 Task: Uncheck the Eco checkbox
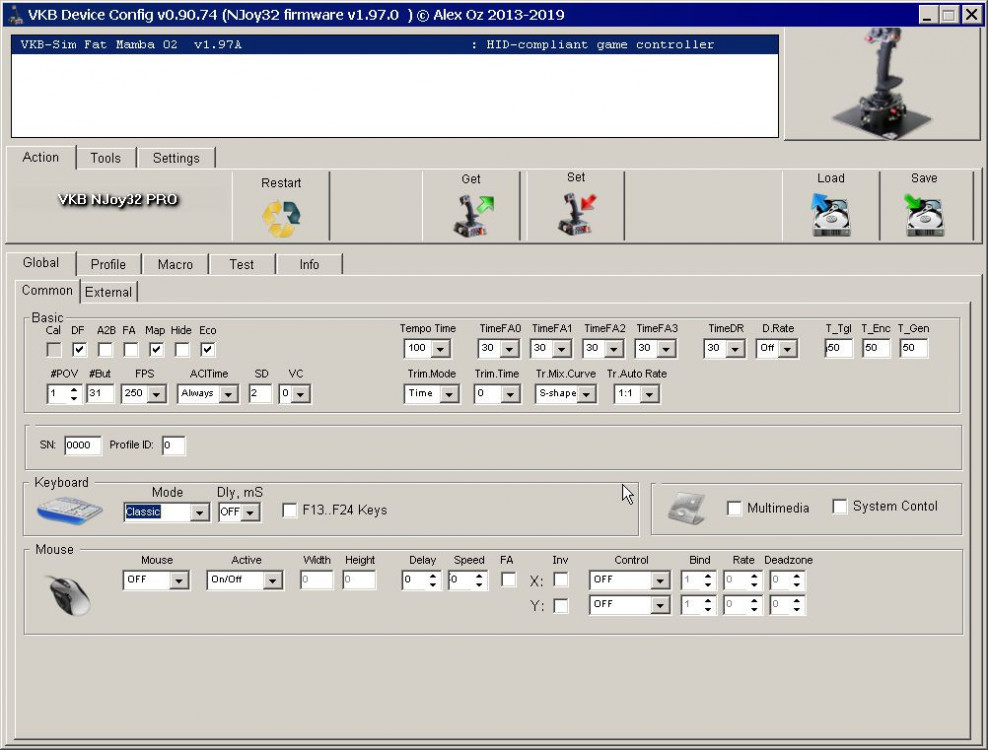[x=207, y=350]
